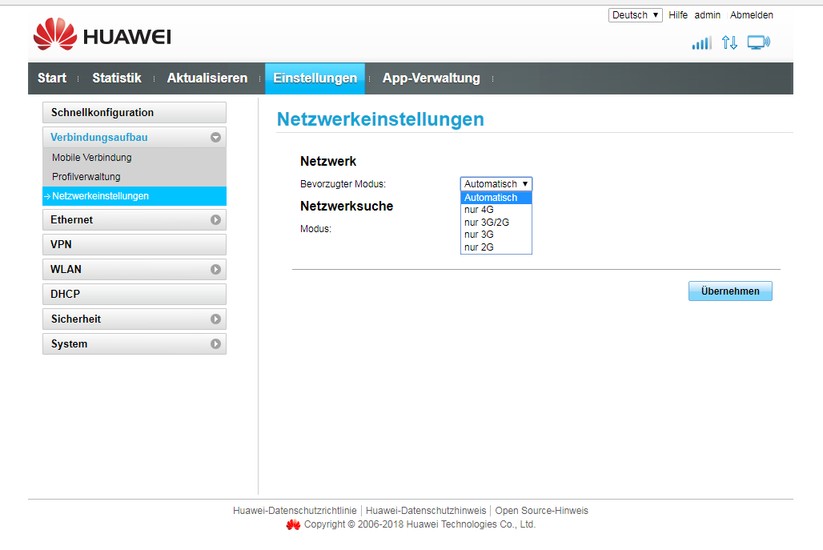823x550 pixels.
Task: Click the signal strength bars icon
Action: [701, 43]
